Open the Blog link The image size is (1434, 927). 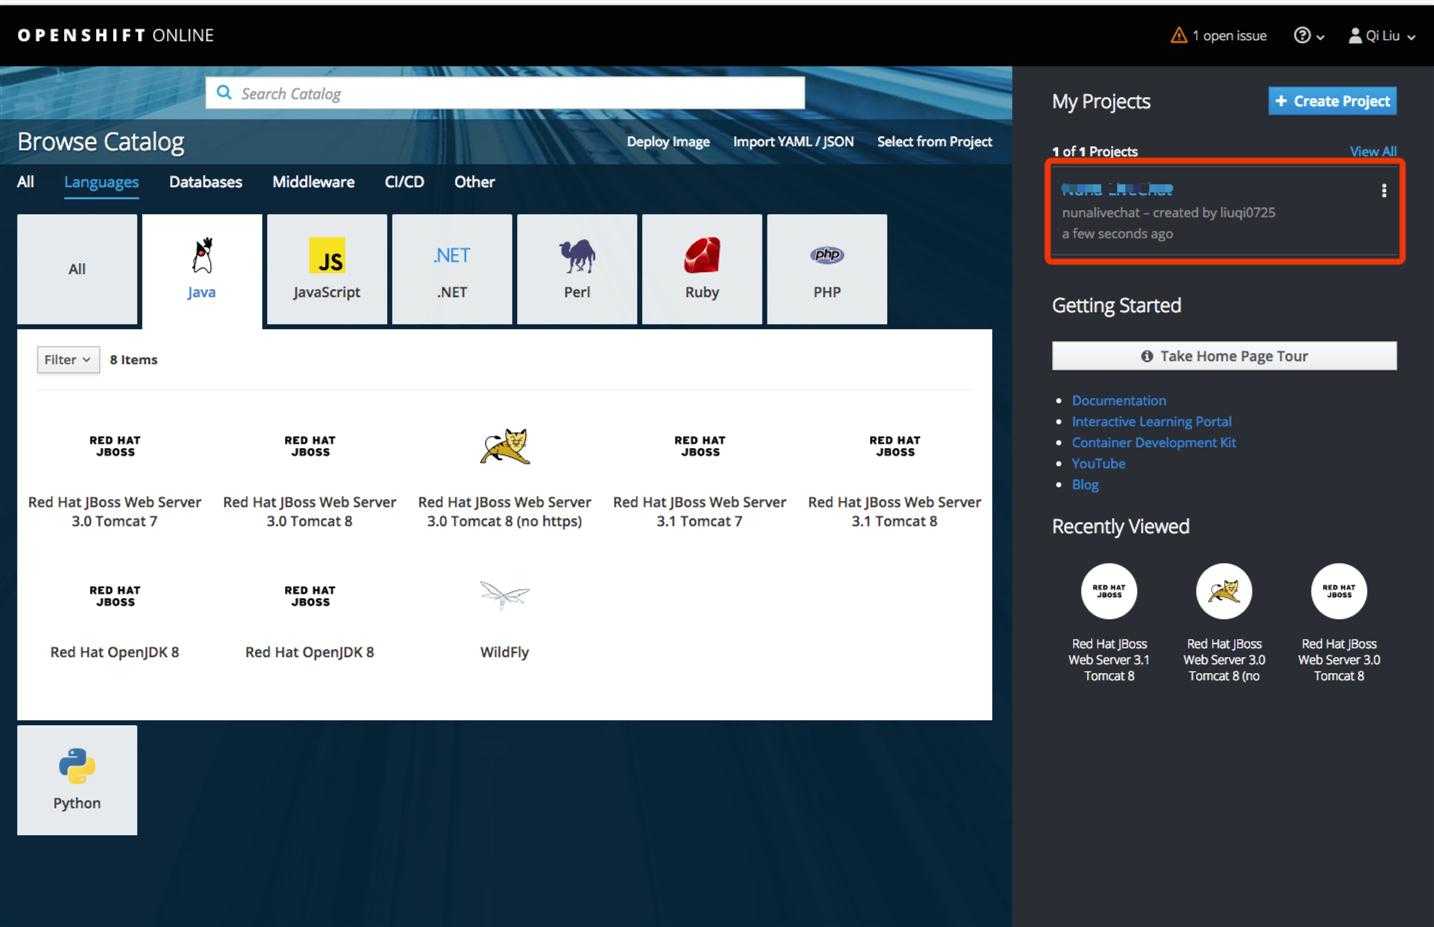pos(1085,484)
